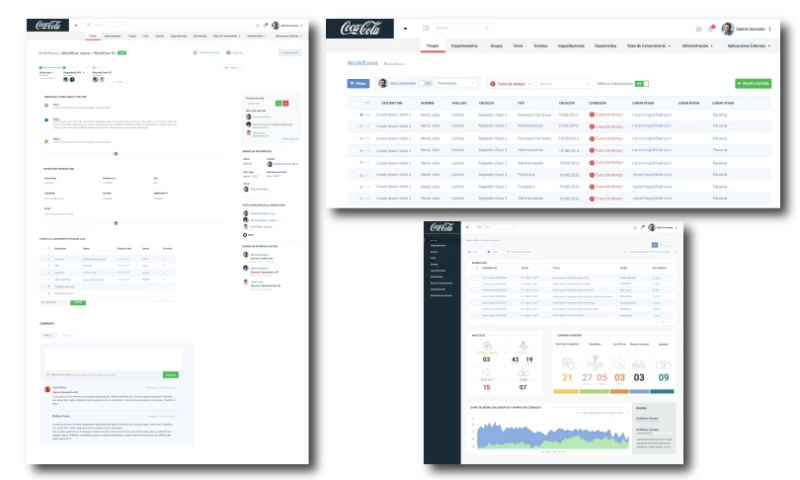Click the Workflows breadcrumb link in the detail window
This screenshot has width=800, height=480.
[x=48, y=53]
